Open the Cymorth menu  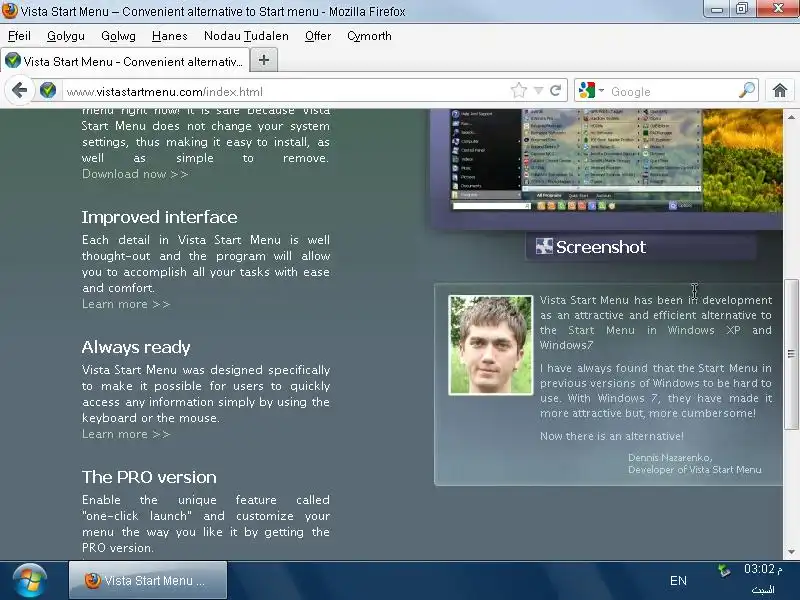[369, 36]
